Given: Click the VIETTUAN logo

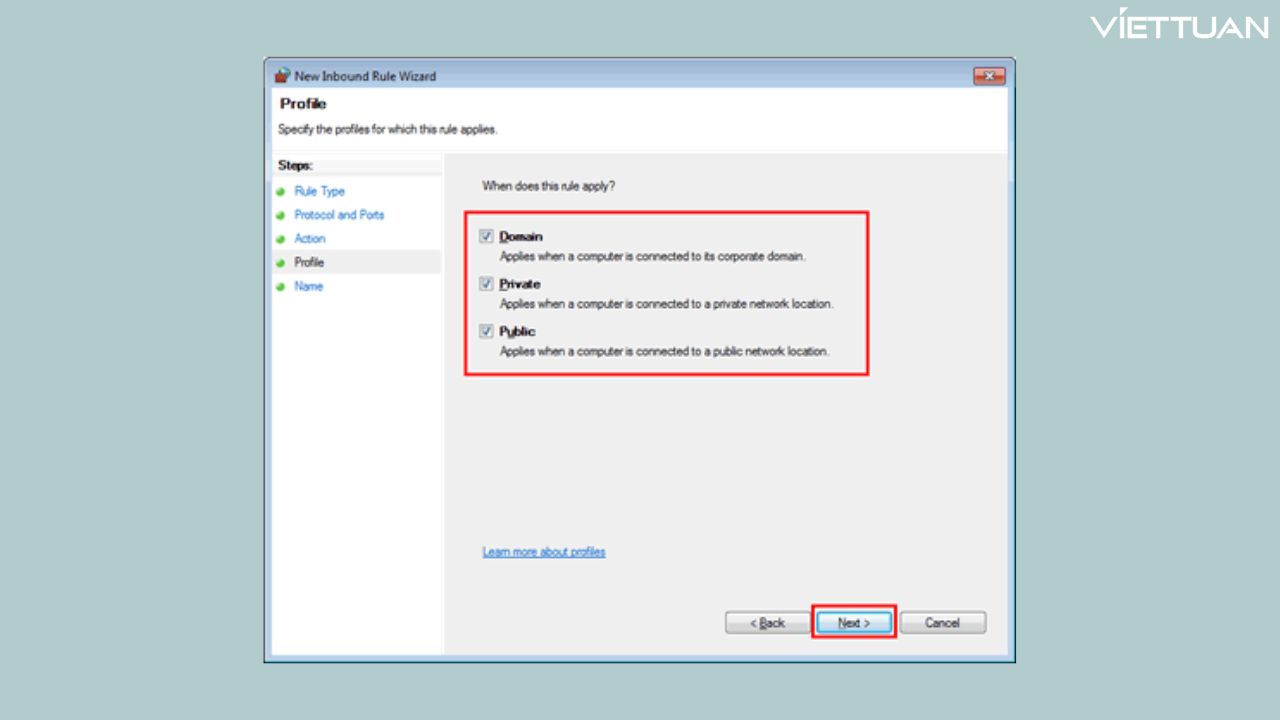Looking at the screenshot, I should [1179, 26].
